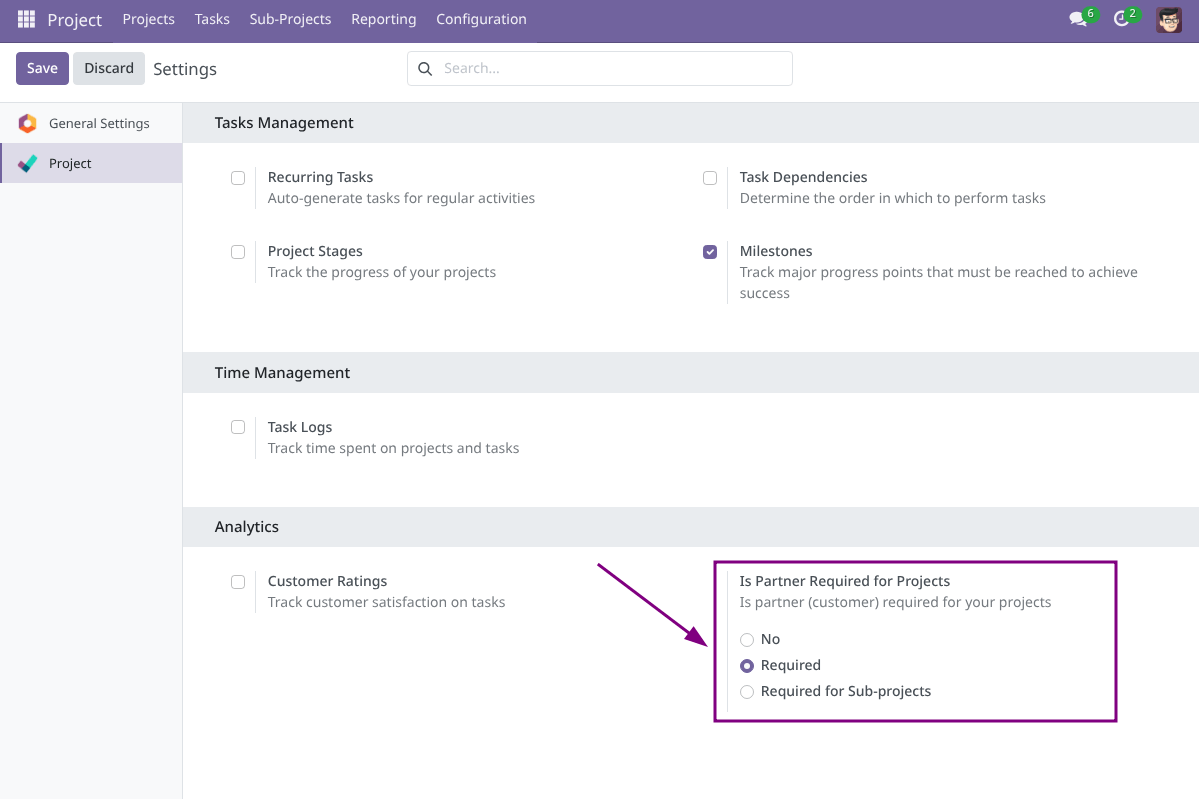This screenshot has height=799, width=1199.
Task: Open General Settings via its hexagon icon
Action: 29,122
